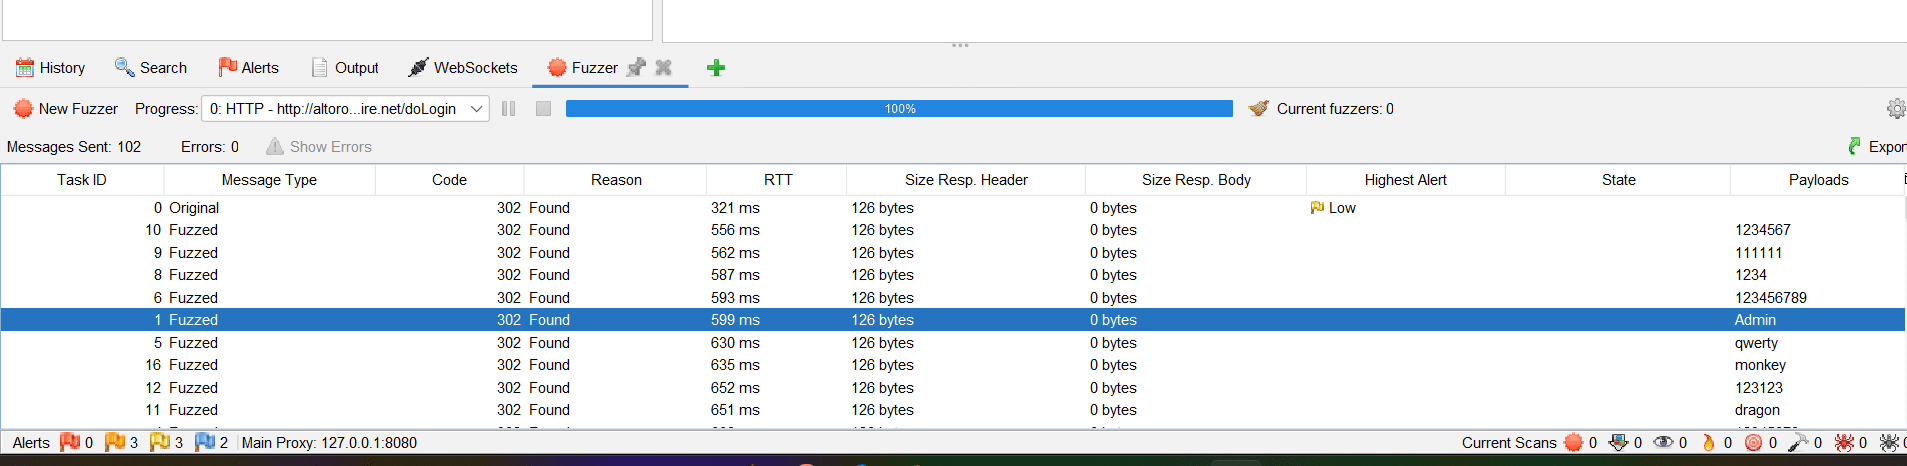Select the Original message row

tap(953, 208)
